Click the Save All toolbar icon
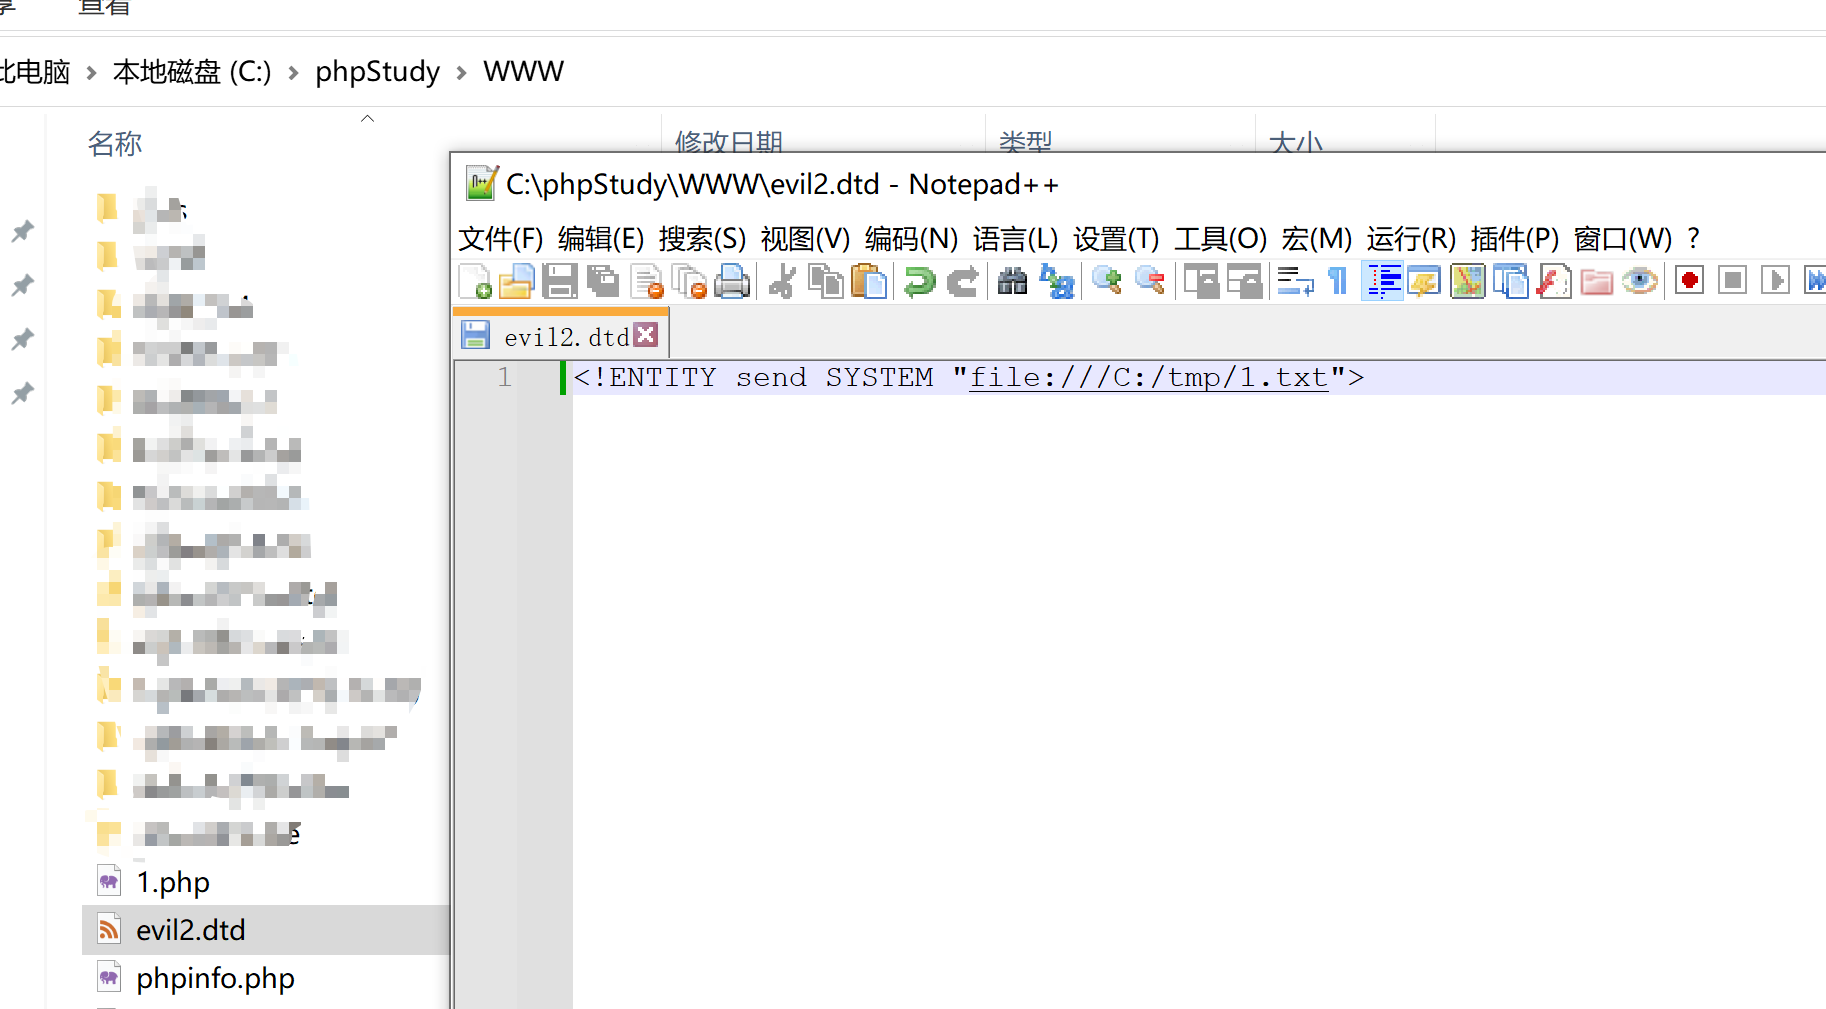The height and width of the screenshot is (1009, 1826). coord(603,282)
